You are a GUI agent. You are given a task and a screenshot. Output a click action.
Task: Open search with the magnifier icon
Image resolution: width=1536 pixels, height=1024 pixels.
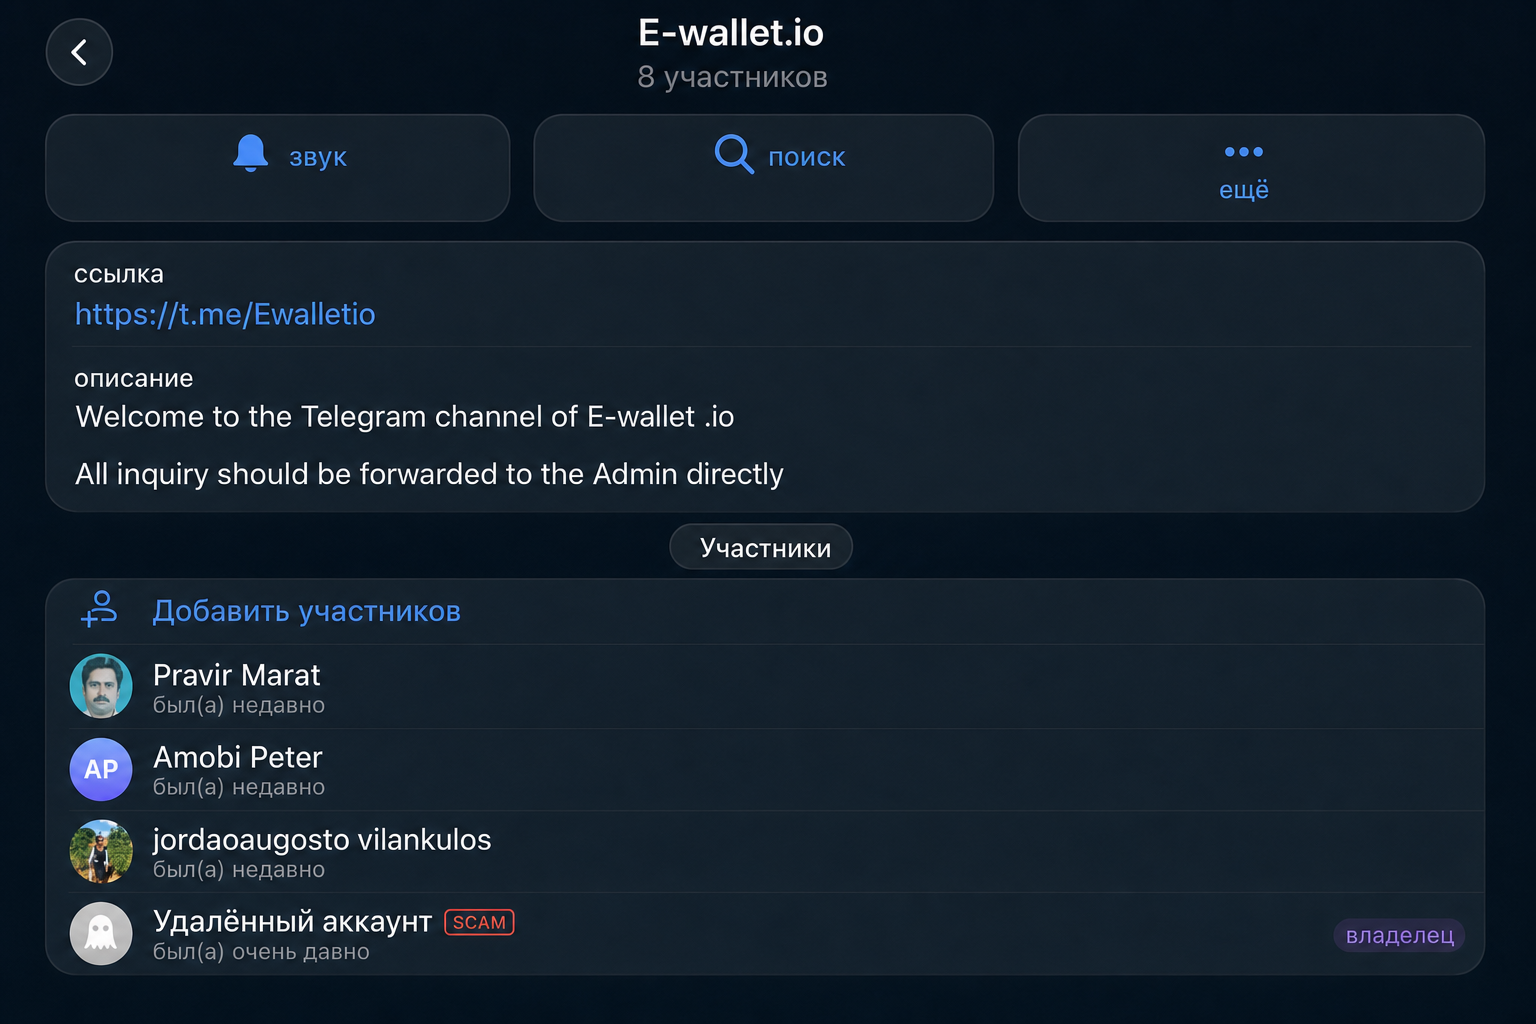point(733,154)
